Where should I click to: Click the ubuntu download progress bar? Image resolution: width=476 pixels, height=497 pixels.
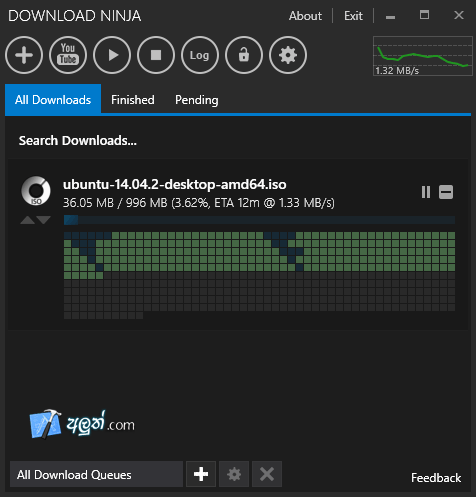[259, 220]
